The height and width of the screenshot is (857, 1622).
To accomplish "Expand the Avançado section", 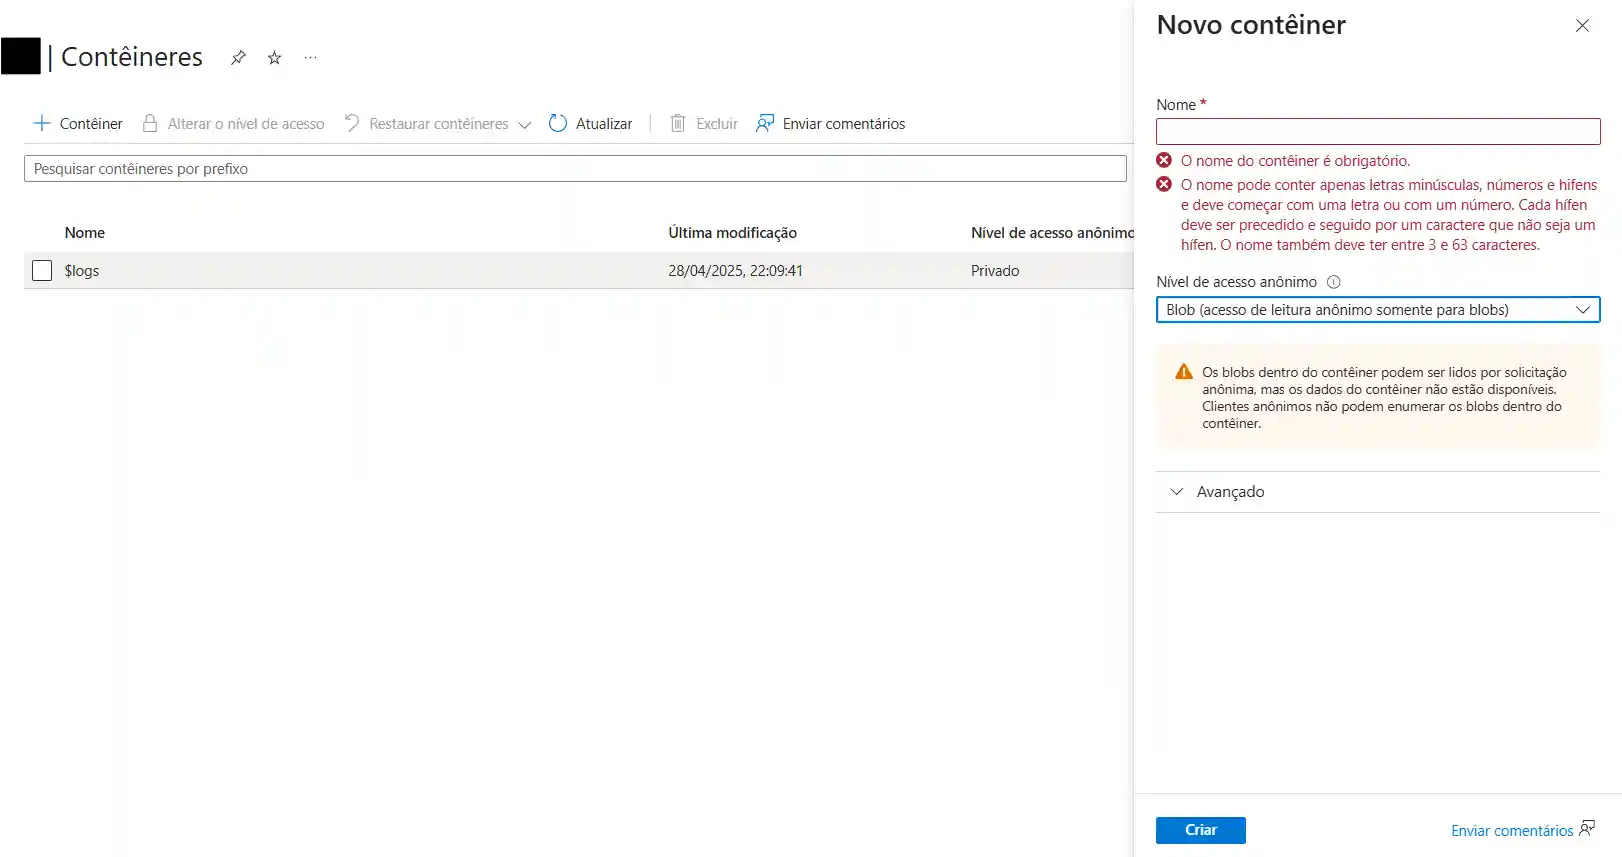I will click(1230, 492).
